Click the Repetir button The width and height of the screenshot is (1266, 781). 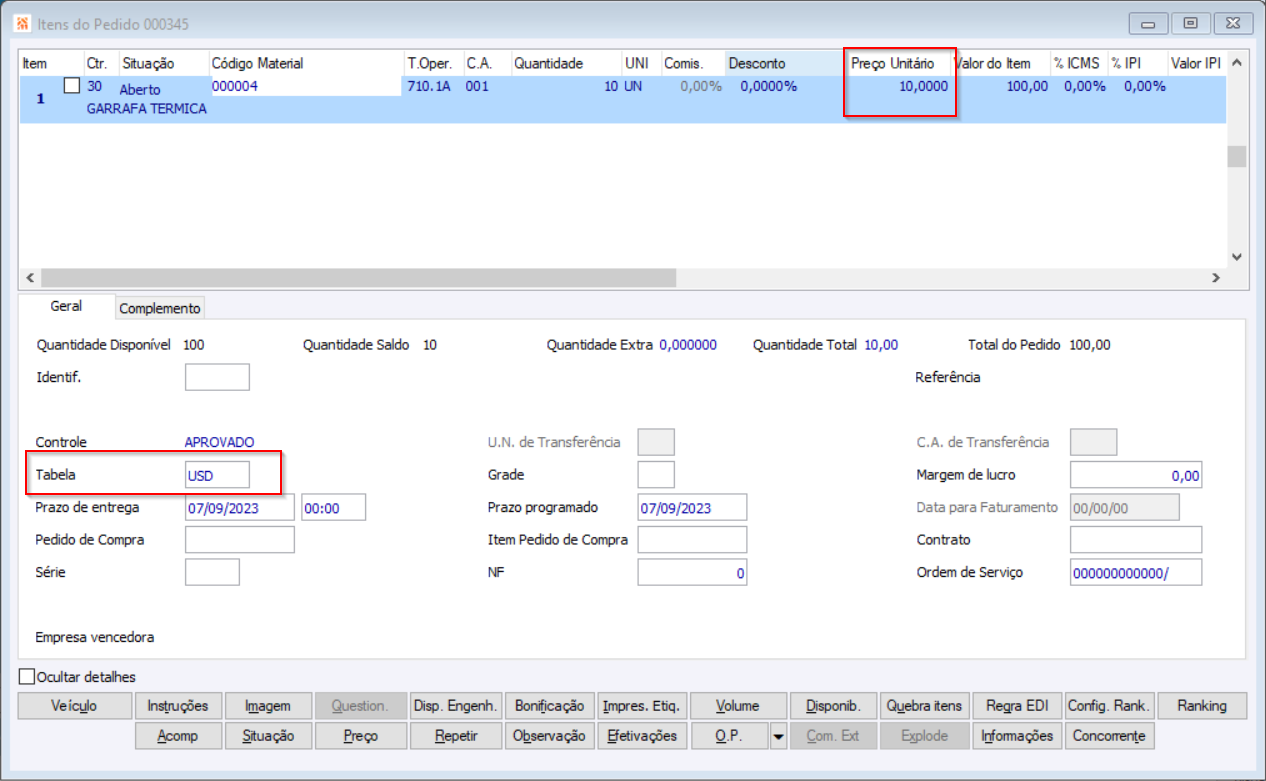click(455, 736)
